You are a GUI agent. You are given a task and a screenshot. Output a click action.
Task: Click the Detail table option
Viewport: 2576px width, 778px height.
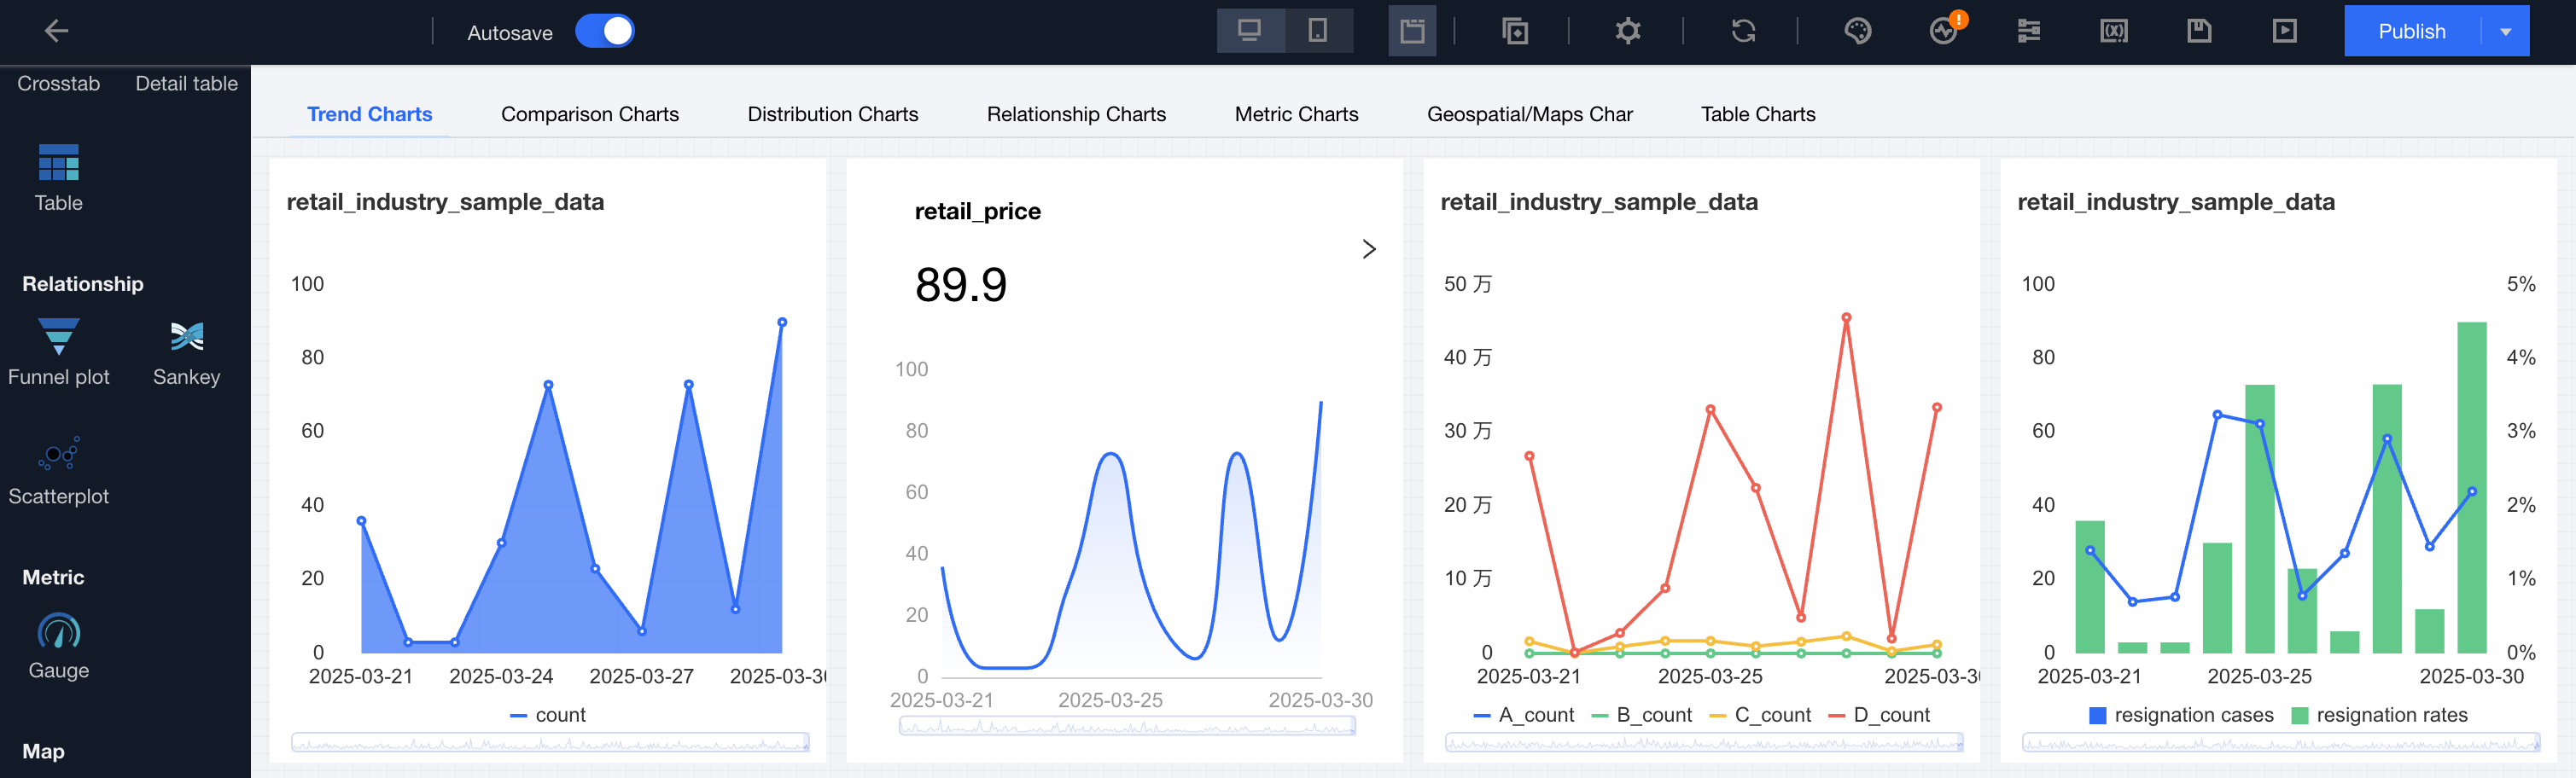click(186, 84)
